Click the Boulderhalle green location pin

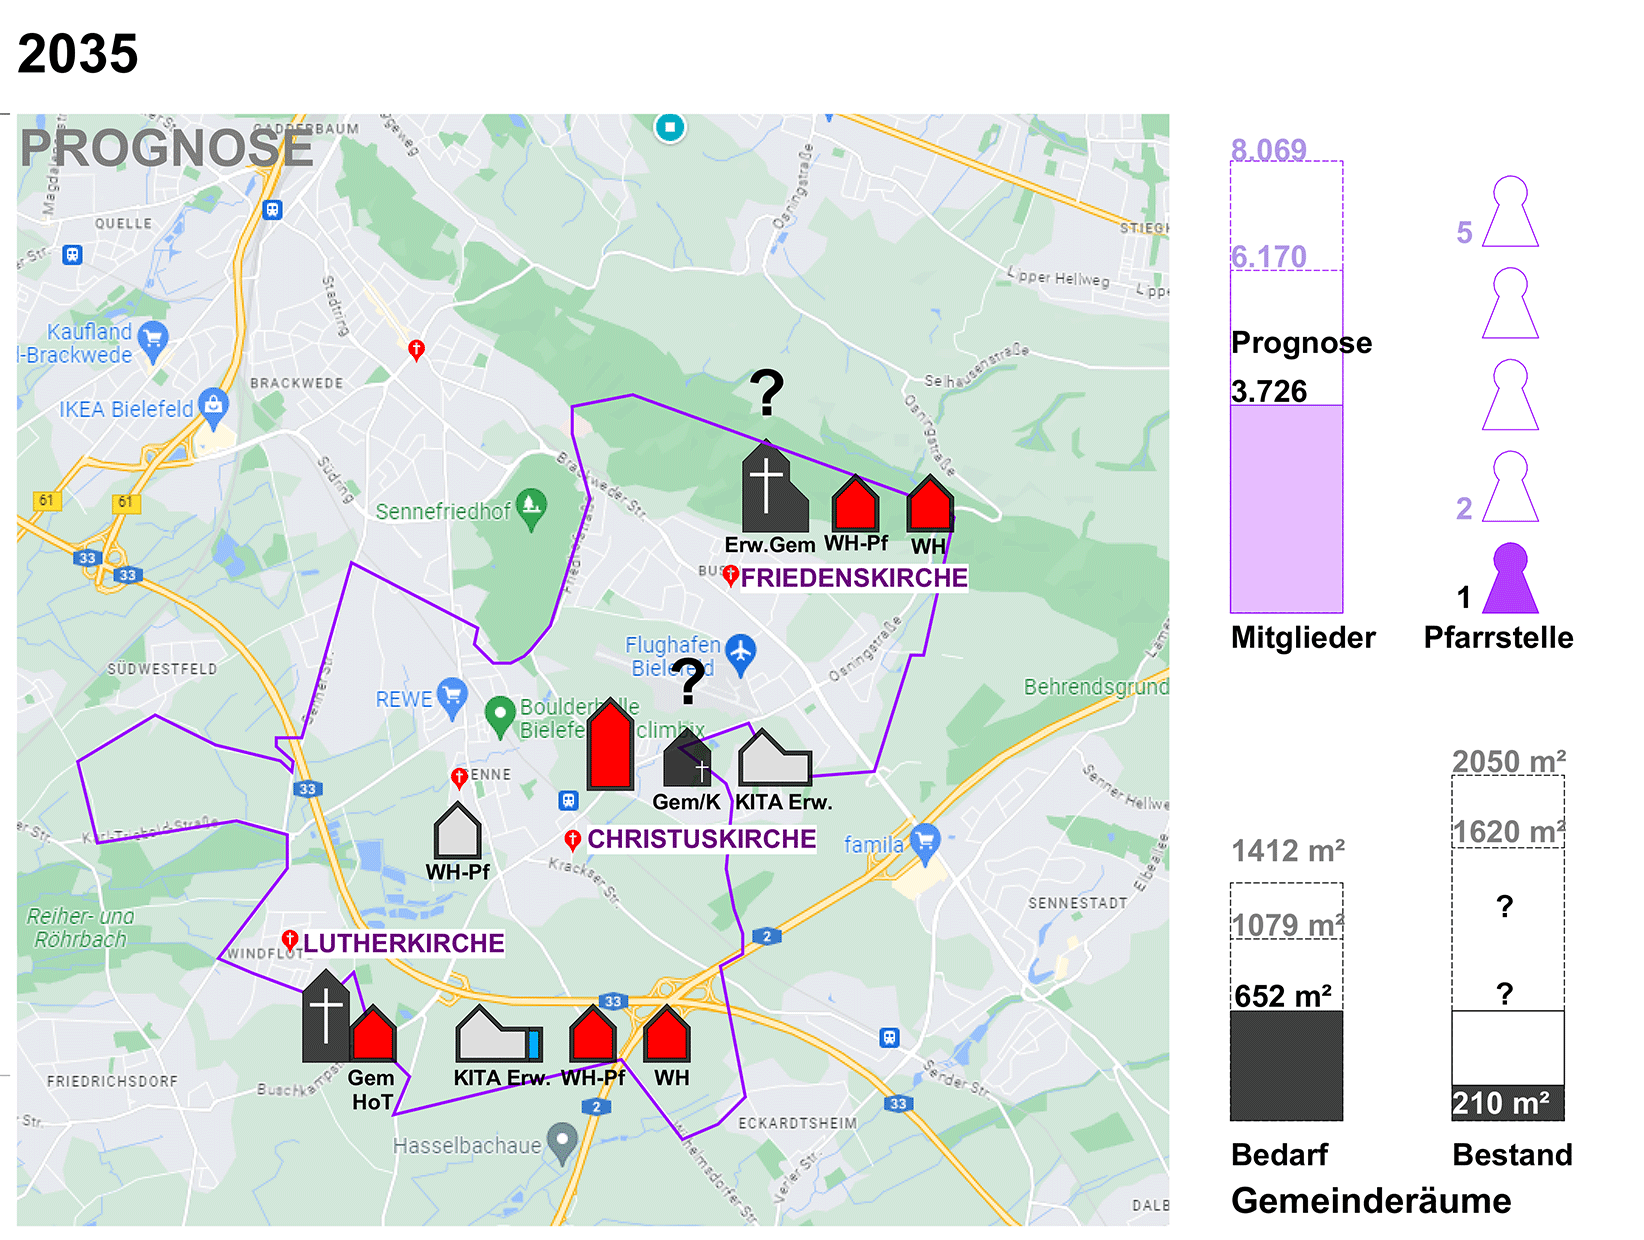tap(500, 717)
